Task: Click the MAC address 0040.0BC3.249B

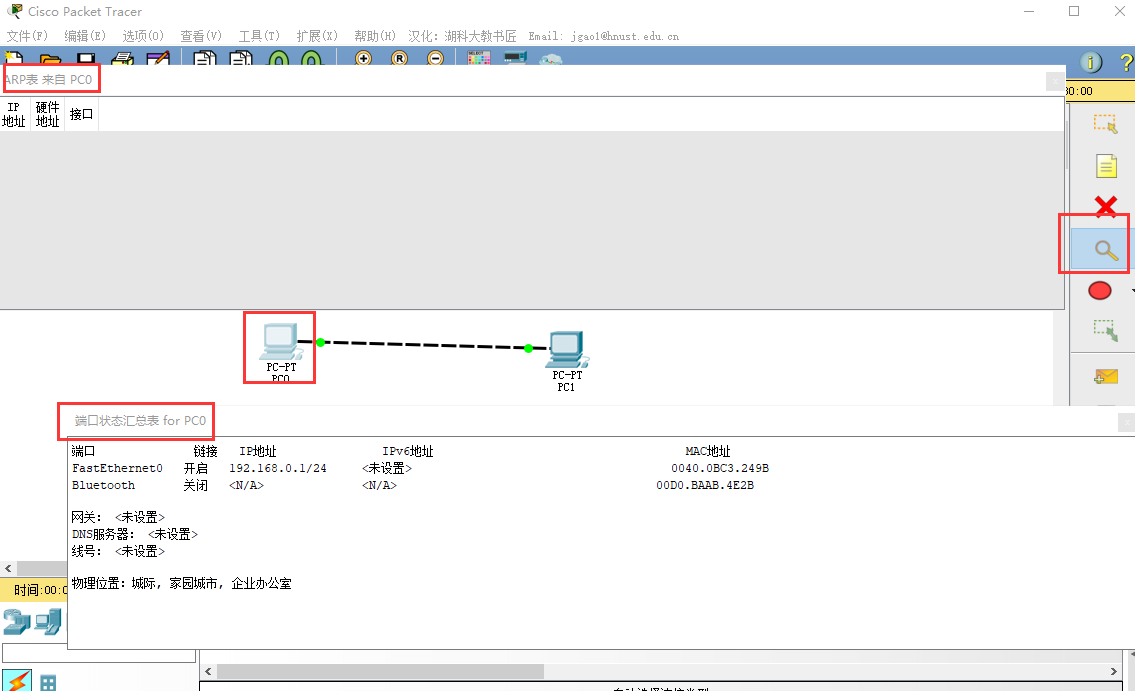Action: pyautogui.click(x=720, y=468)
